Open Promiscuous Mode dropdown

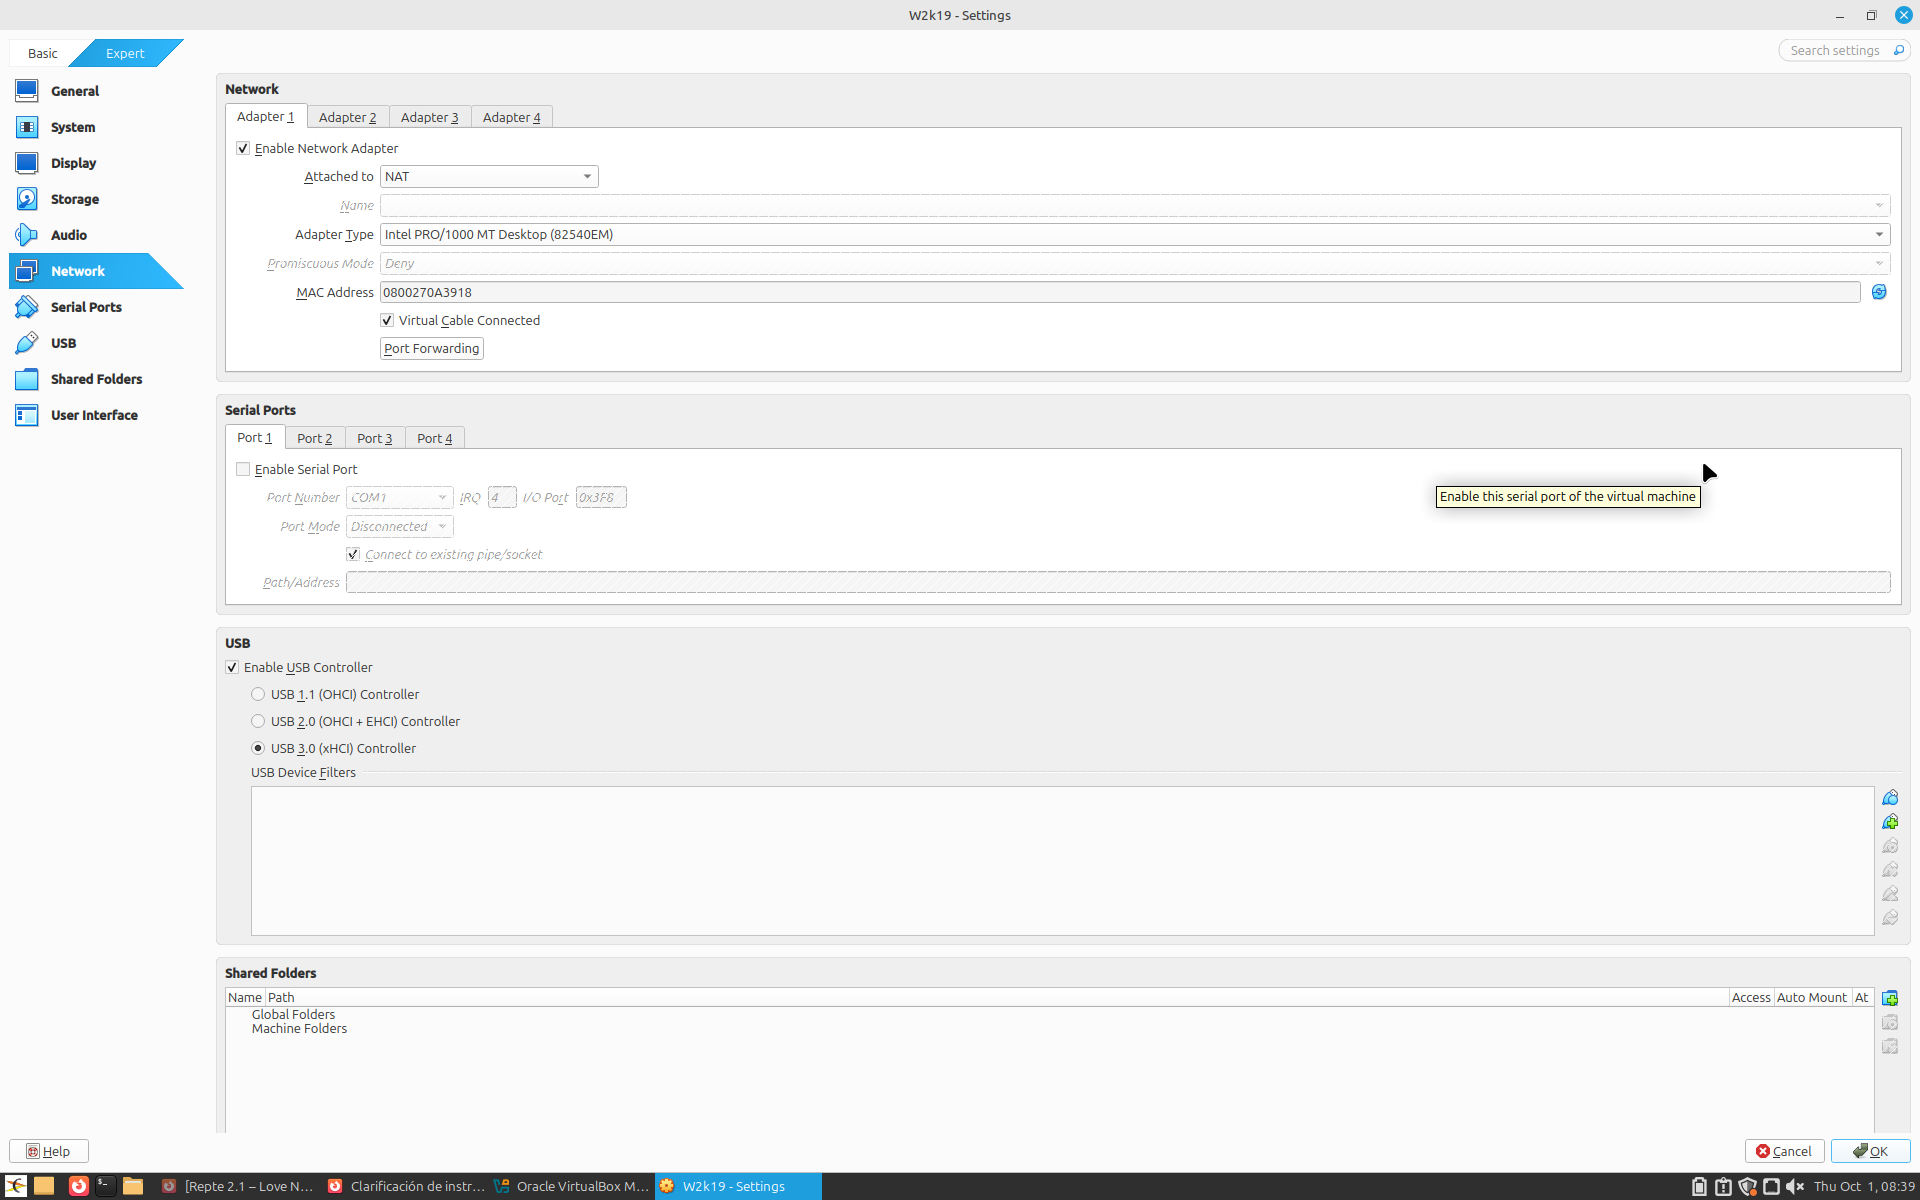pos(1135,263)
